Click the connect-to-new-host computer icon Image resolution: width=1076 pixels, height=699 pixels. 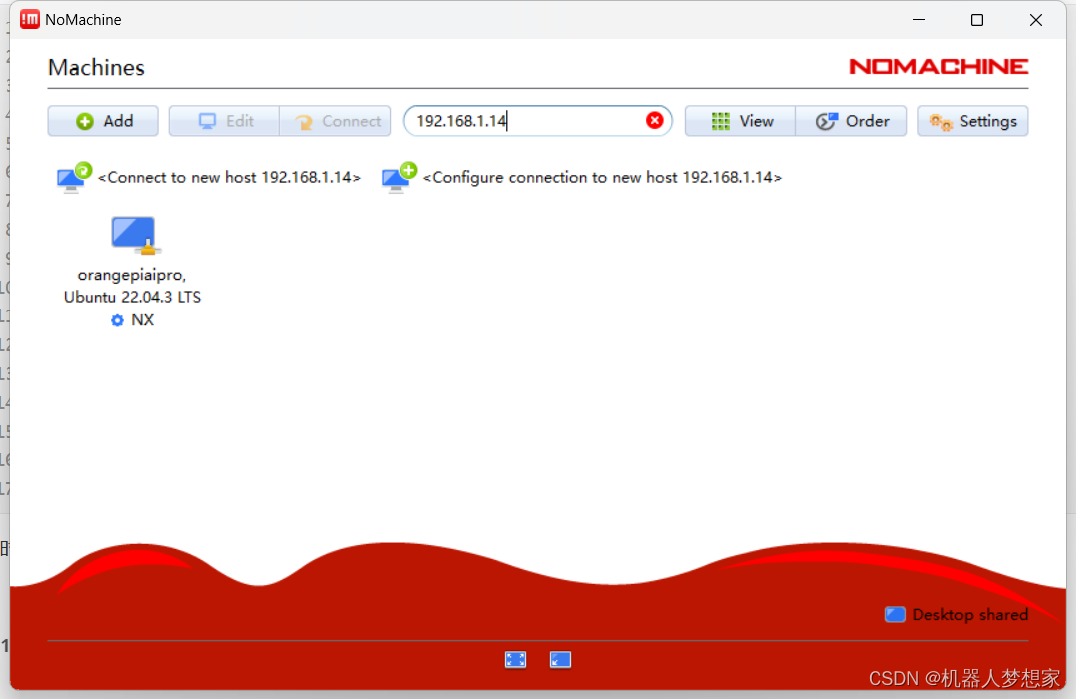(74, 178)
